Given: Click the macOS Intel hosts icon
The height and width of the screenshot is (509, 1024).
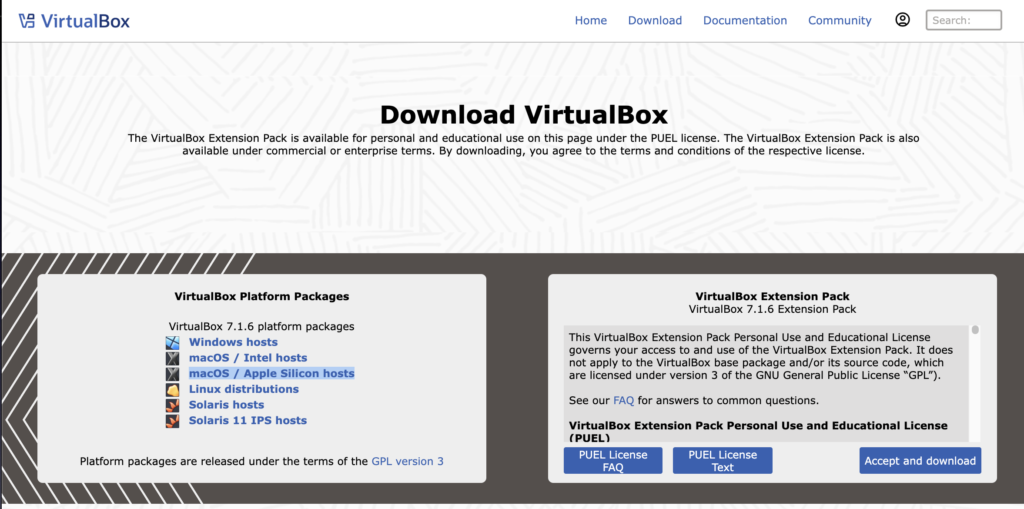Looking at the screenshot, I should [173, 358].
